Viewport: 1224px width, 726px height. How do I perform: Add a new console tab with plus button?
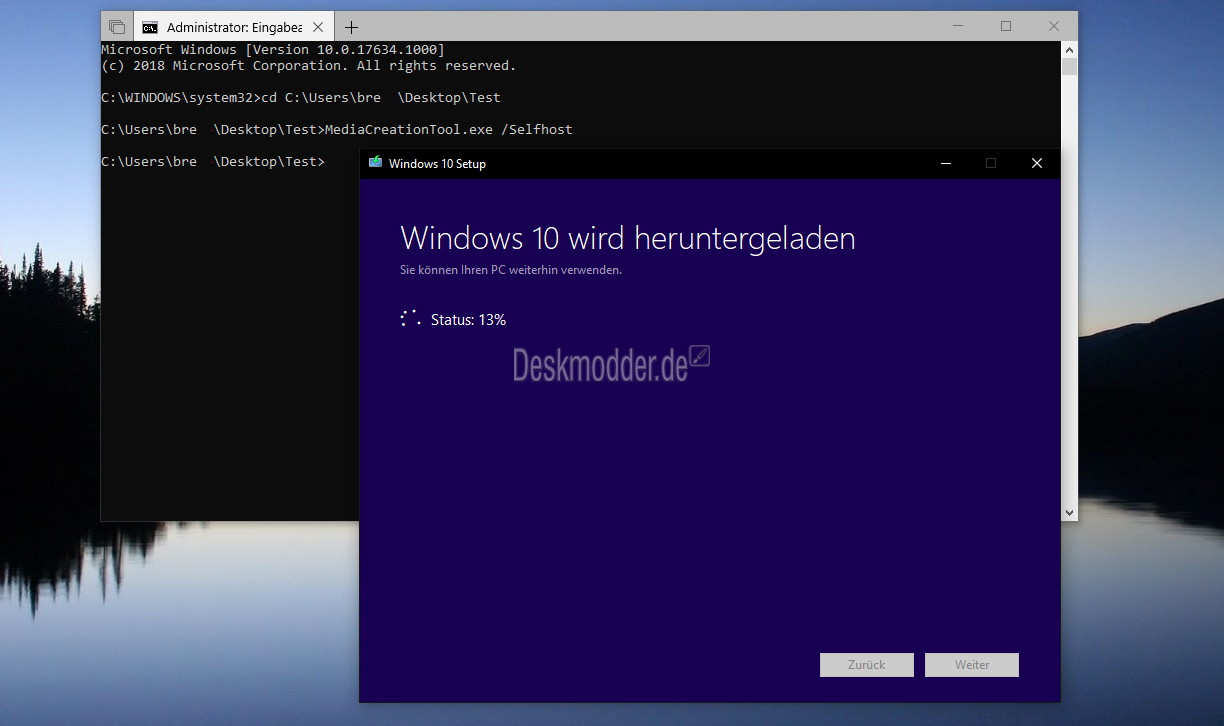(x=351, y=27)
